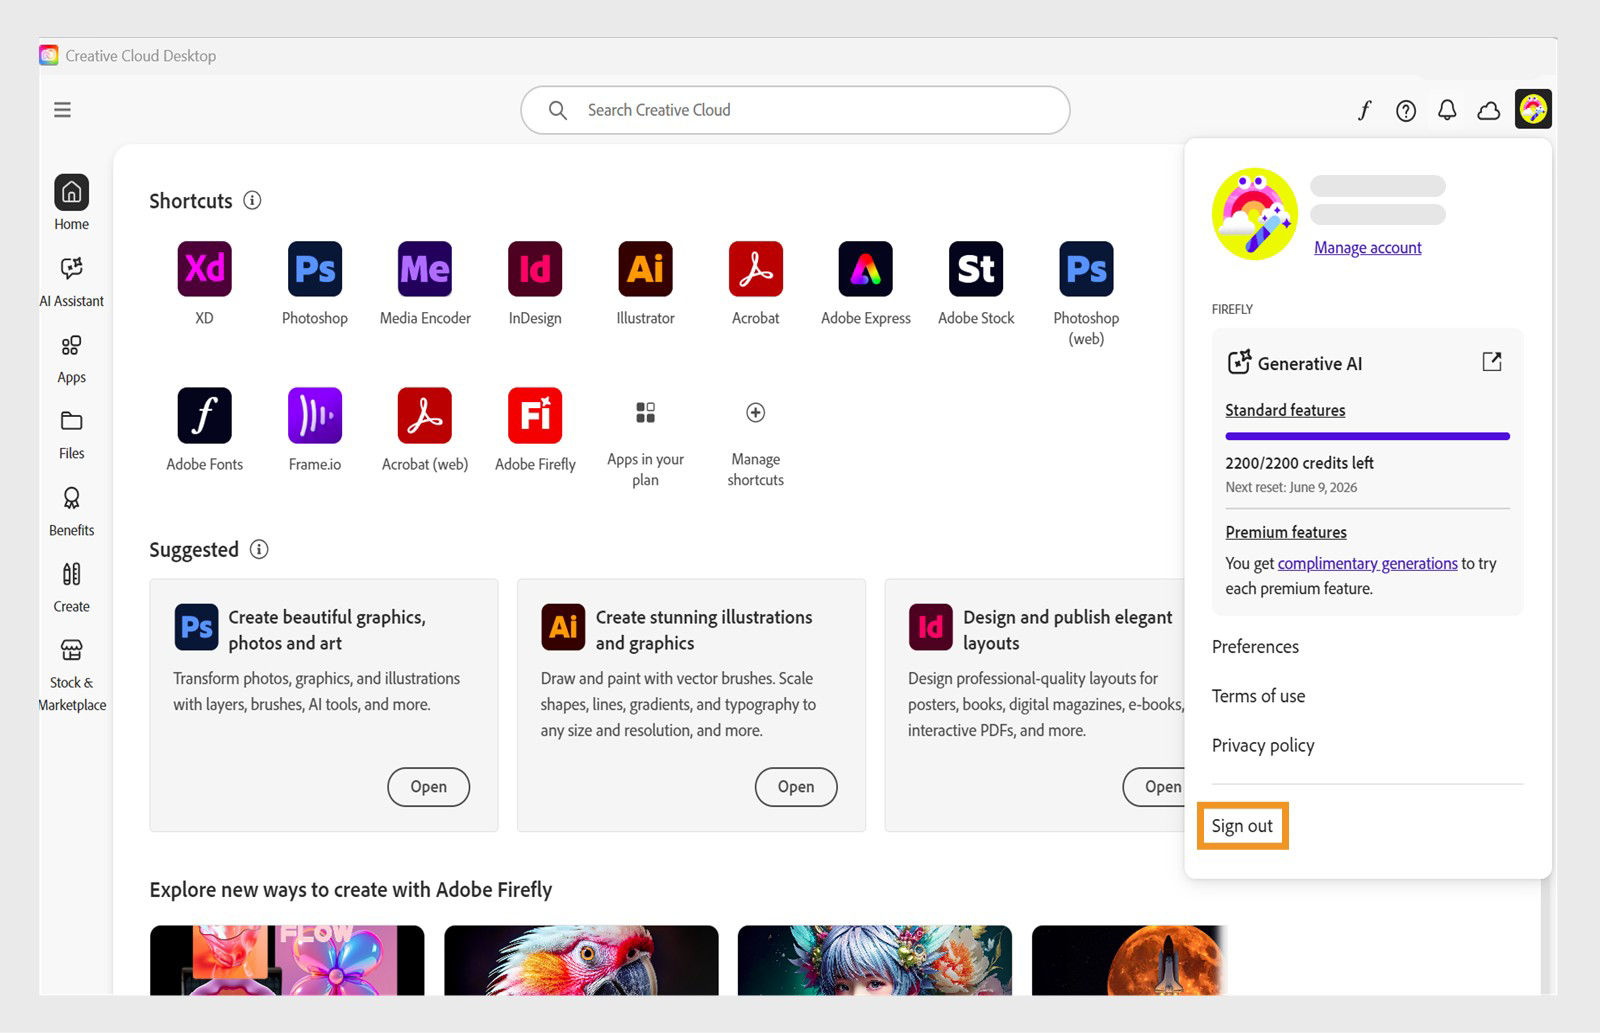Viewport: 1600px width, 1033px height.
Task: Open fonts icon in top bar
Action: coord(1364,110)
